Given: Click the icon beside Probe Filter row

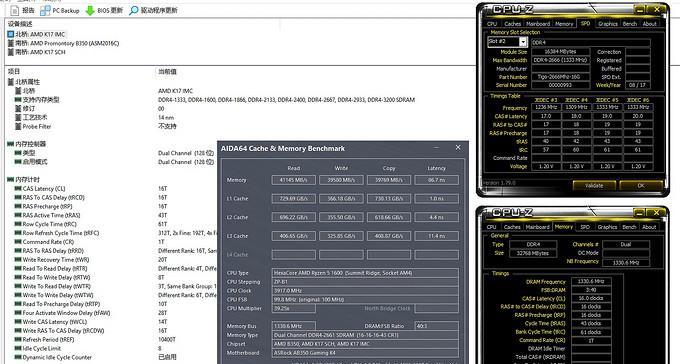Looking at the screenshot, I should point(18,126).
